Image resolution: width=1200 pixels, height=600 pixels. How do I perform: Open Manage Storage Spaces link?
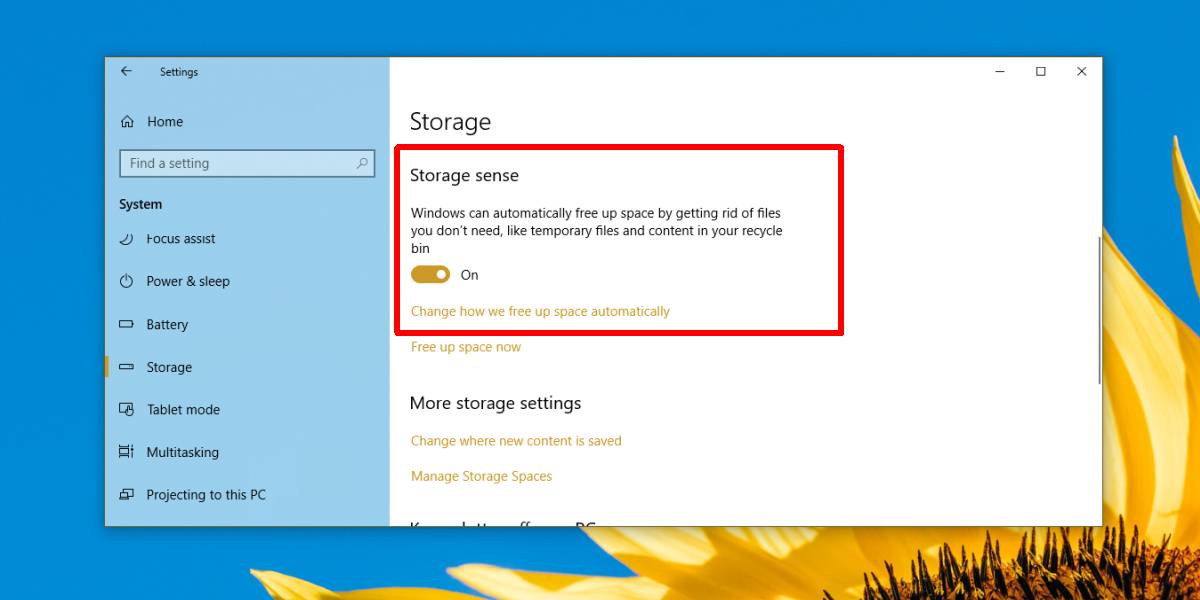pyautogui.click(x=481, y=476)
